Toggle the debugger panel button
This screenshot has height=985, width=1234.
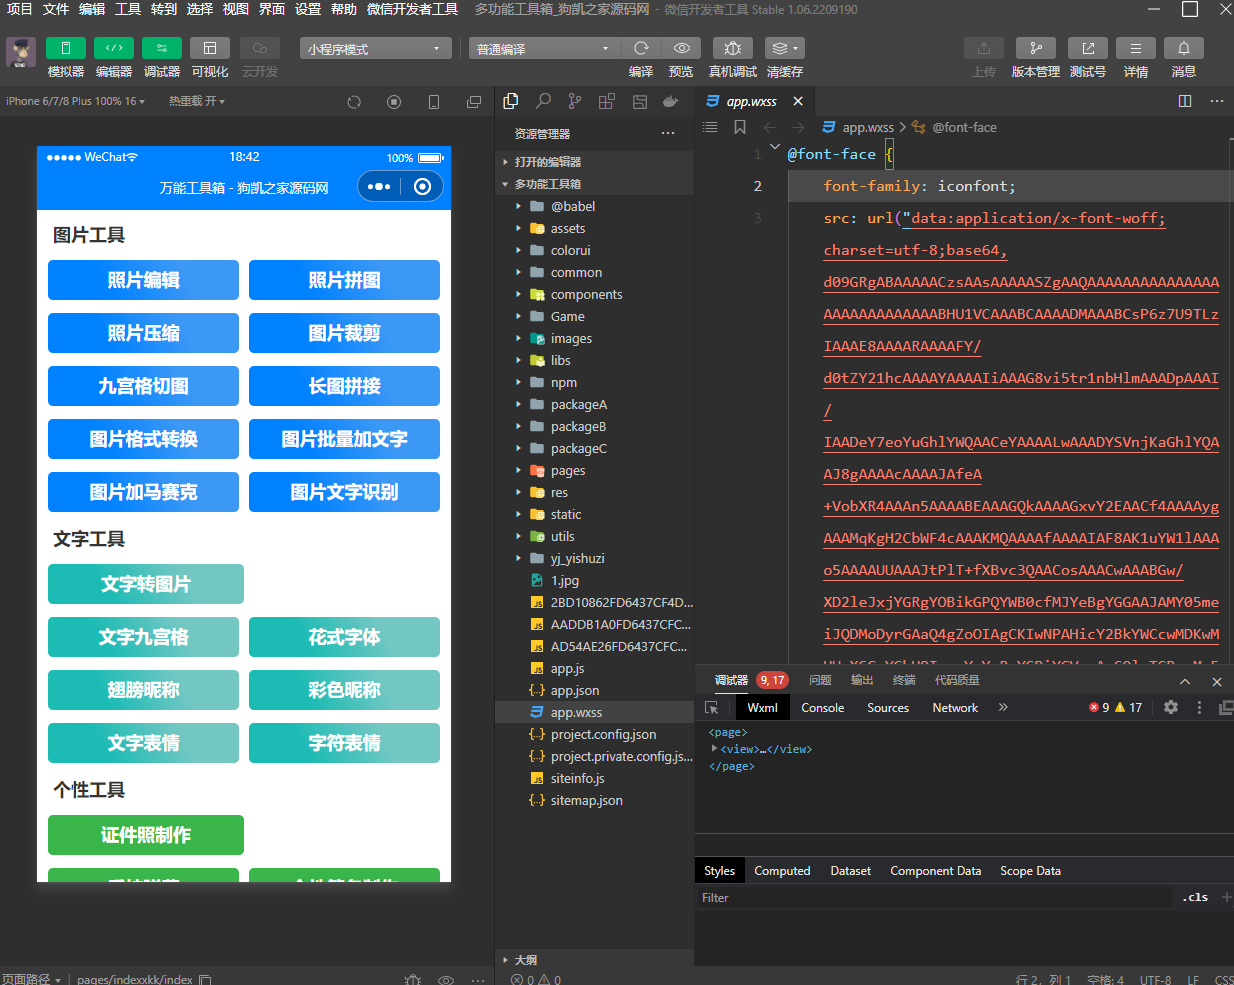(x=162, y=48)
